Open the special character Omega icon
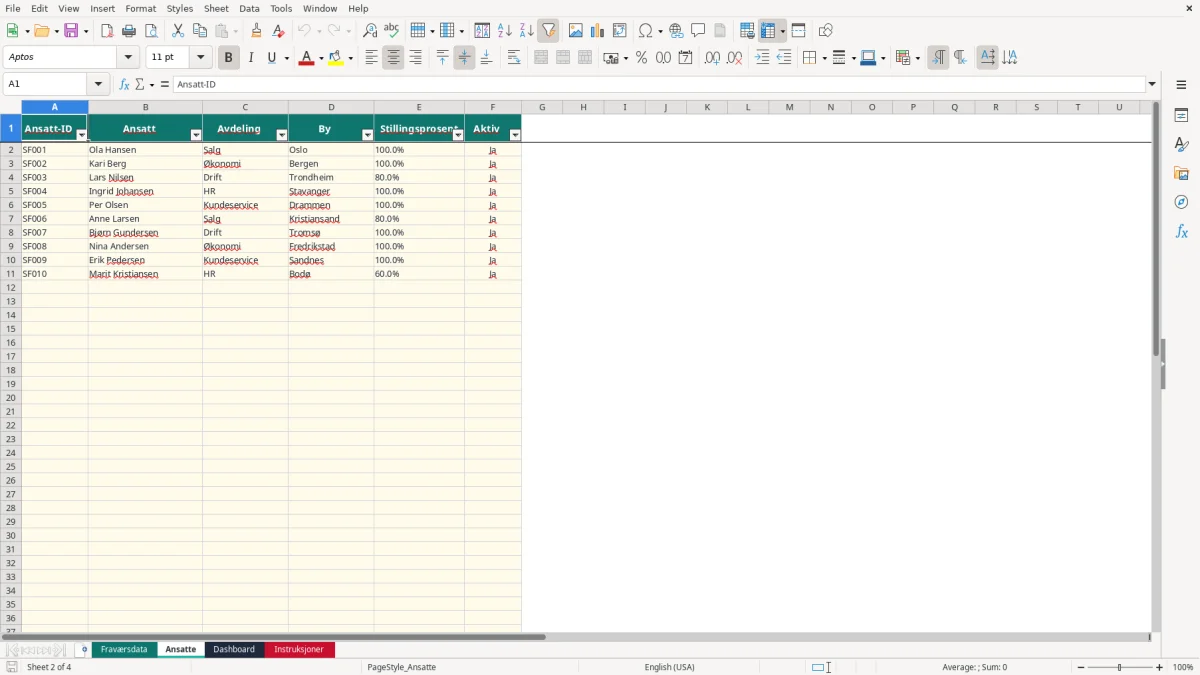 (646, 31)
